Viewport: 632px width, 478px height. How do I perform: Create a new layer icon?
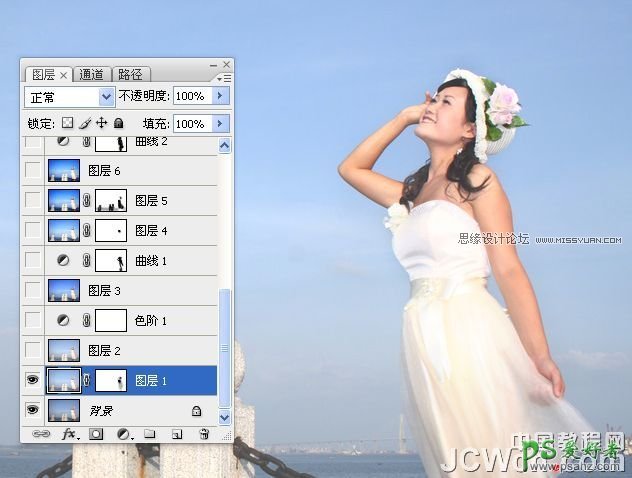pyautogui.click(x=176, y=434)
